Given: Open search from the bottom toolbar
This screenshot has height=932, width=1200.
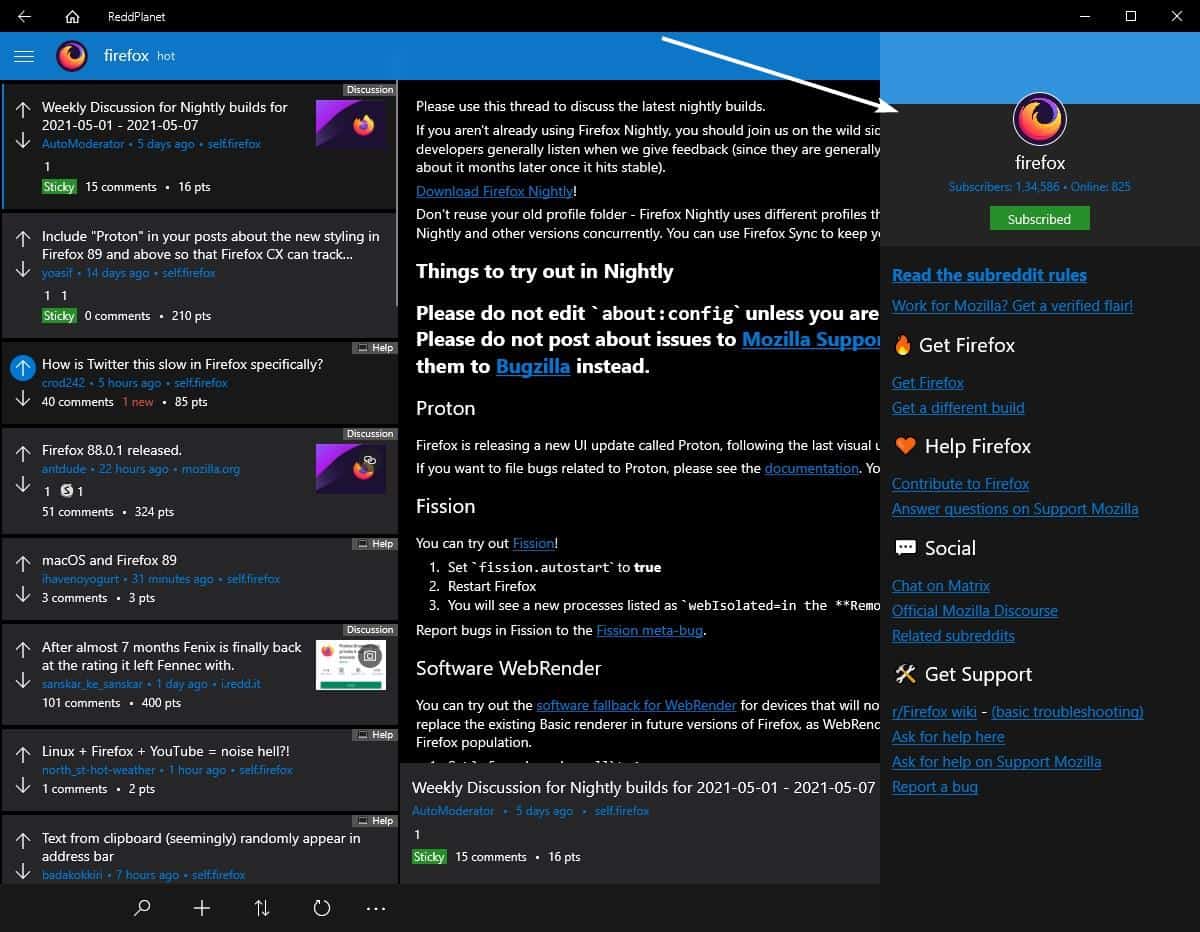Looking at the screenshot, I should coord(141,908).
